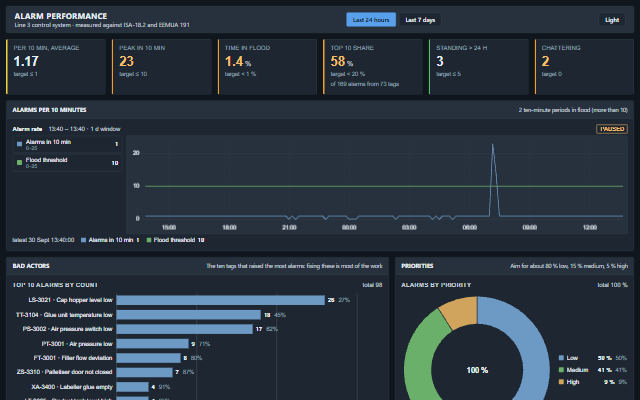Viewport: 640px width, 400px height.
Task: Click the '13:40 – 13:40 · 1 d window' text
Action: point(84,129)
